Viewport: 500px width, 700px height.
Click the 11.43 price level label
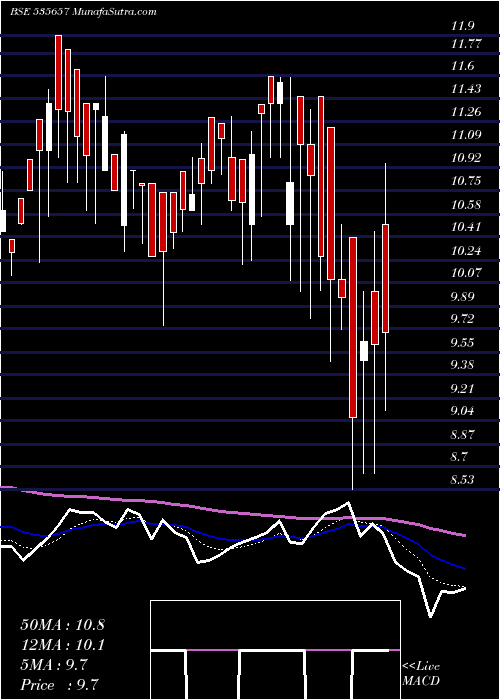tap(466, 89)
